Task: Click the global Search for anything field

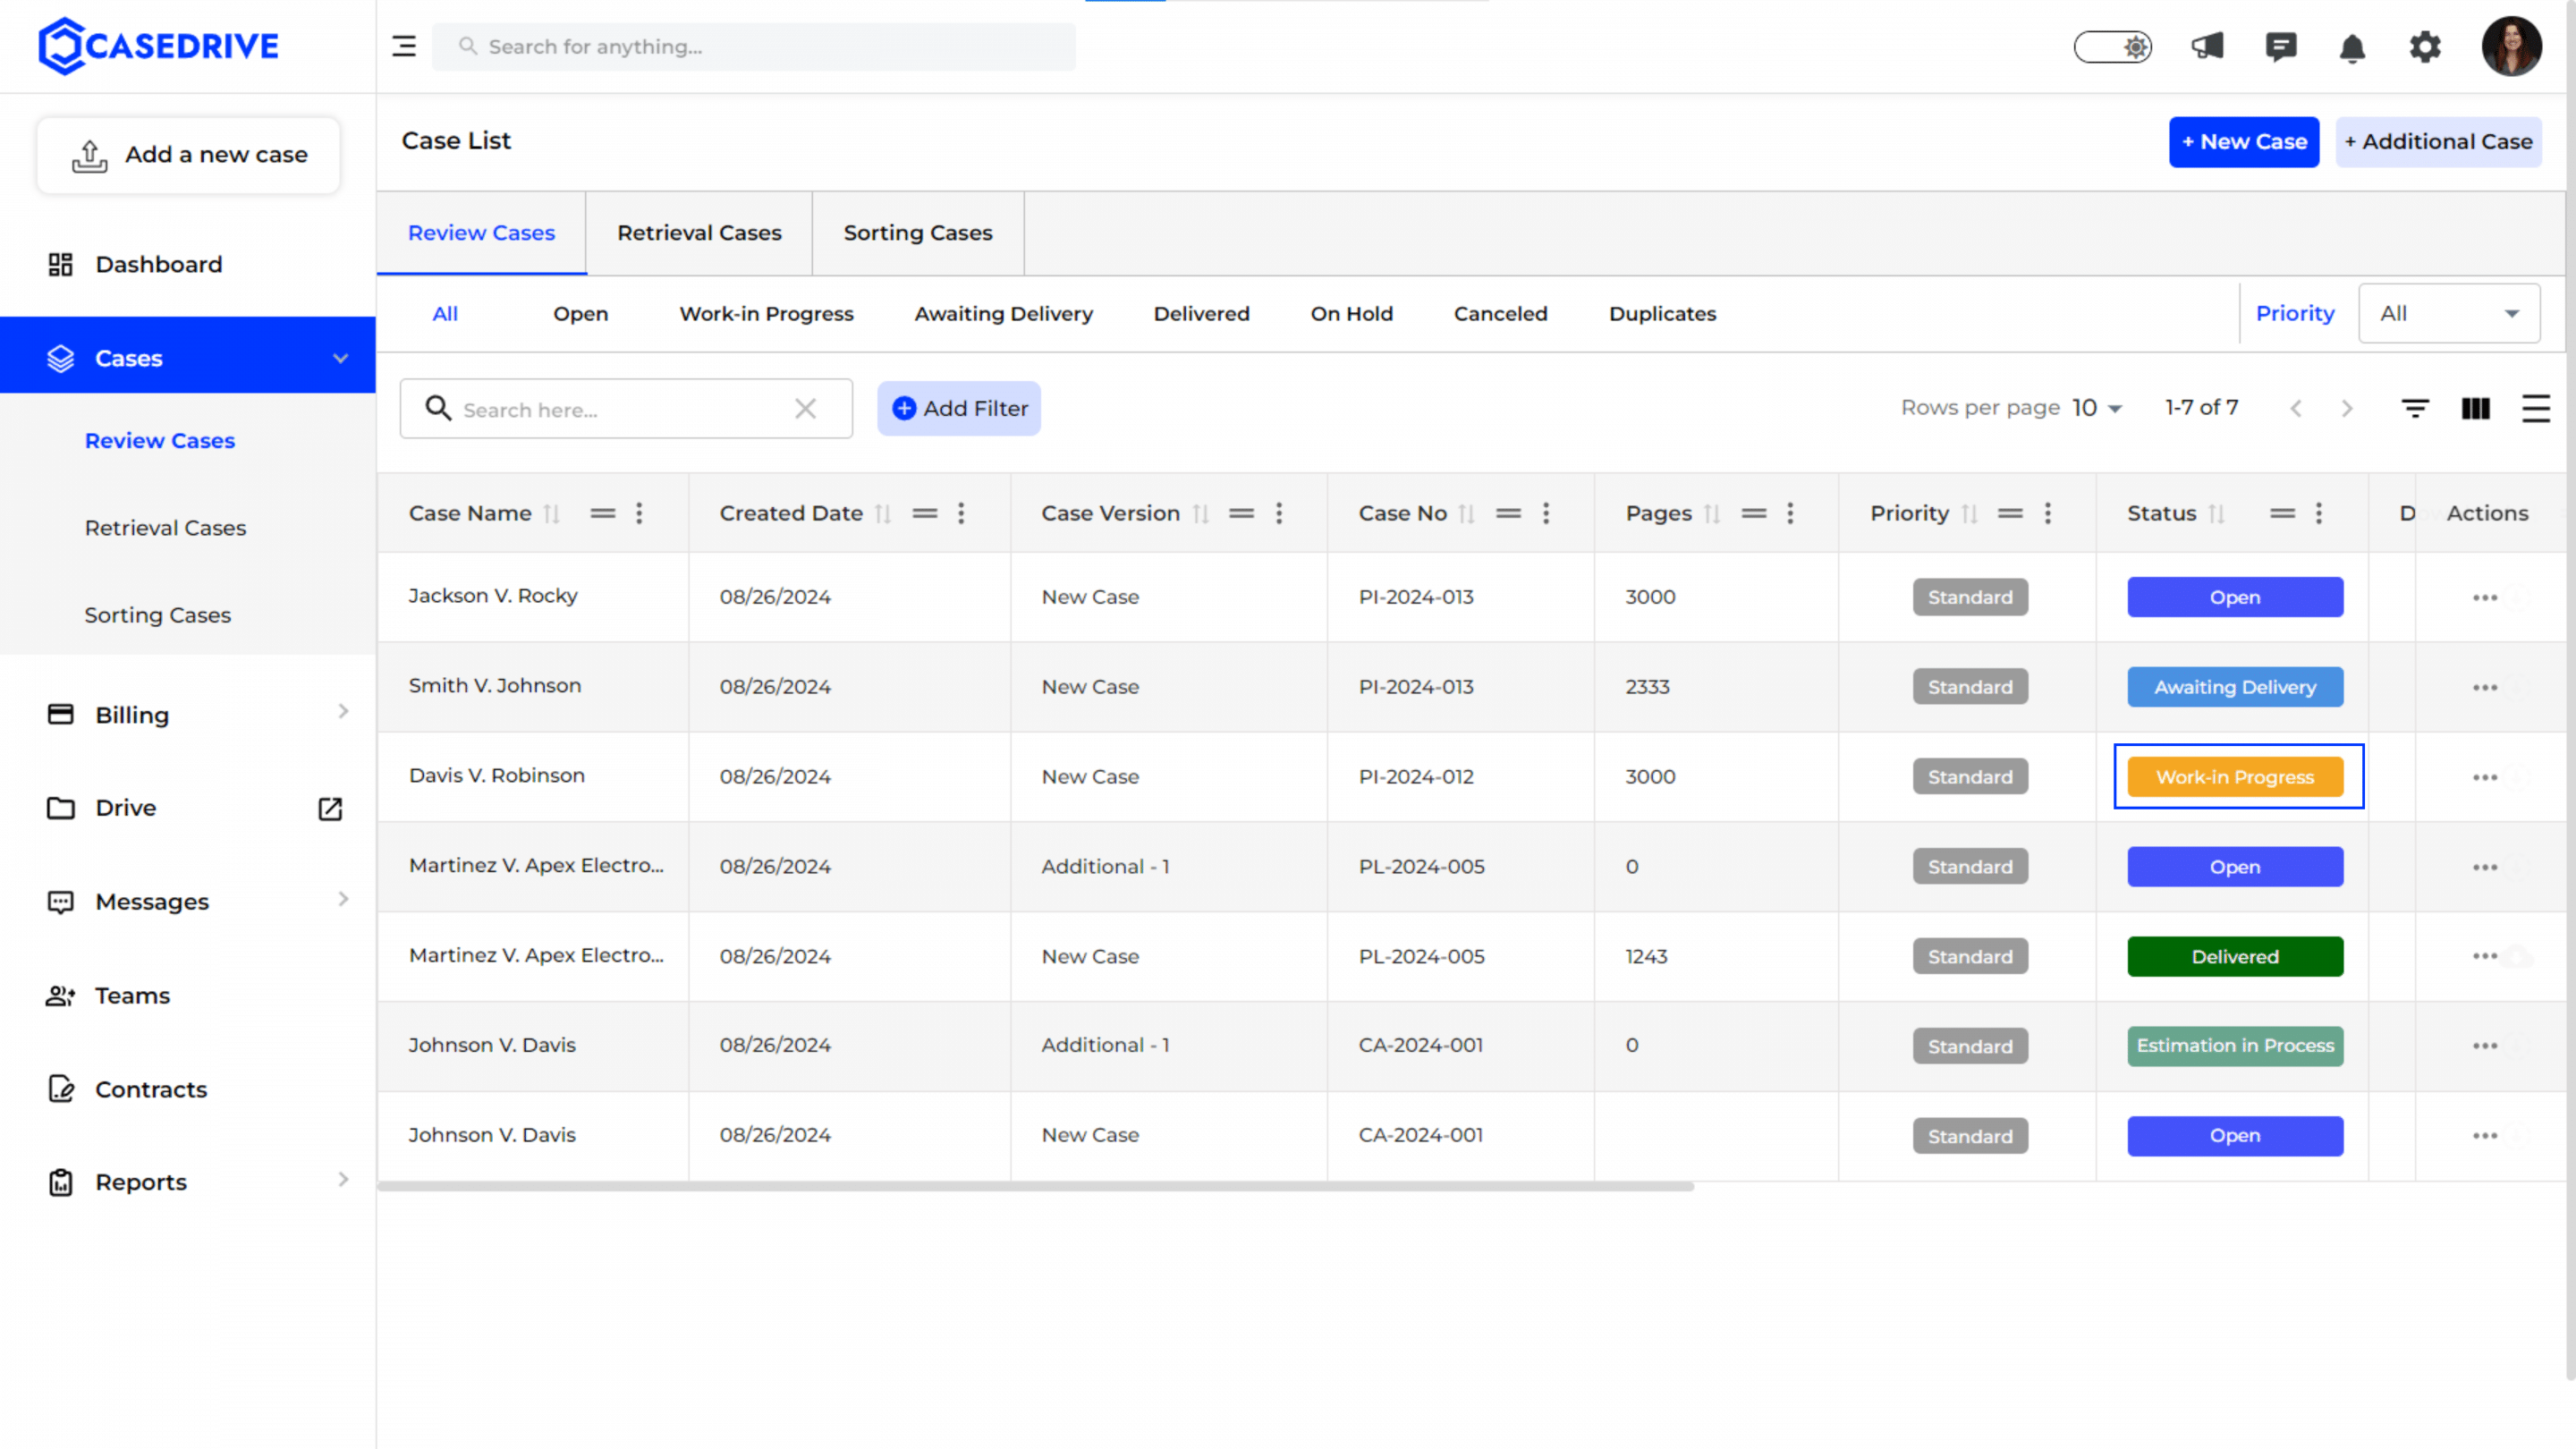Action: (753, 47)
